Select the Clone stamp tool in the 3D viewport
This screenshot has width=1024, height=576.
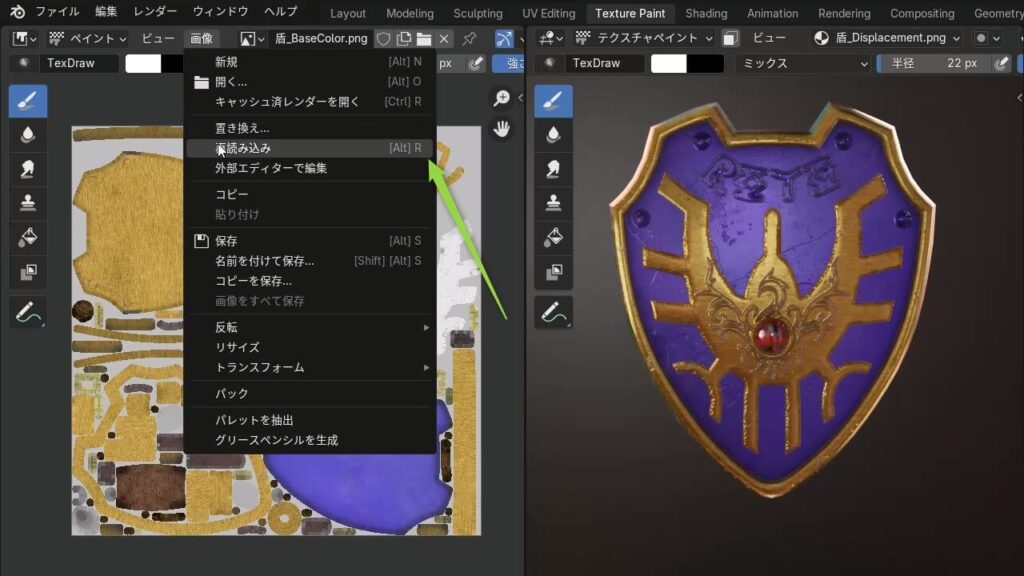[x=553, y=203]
